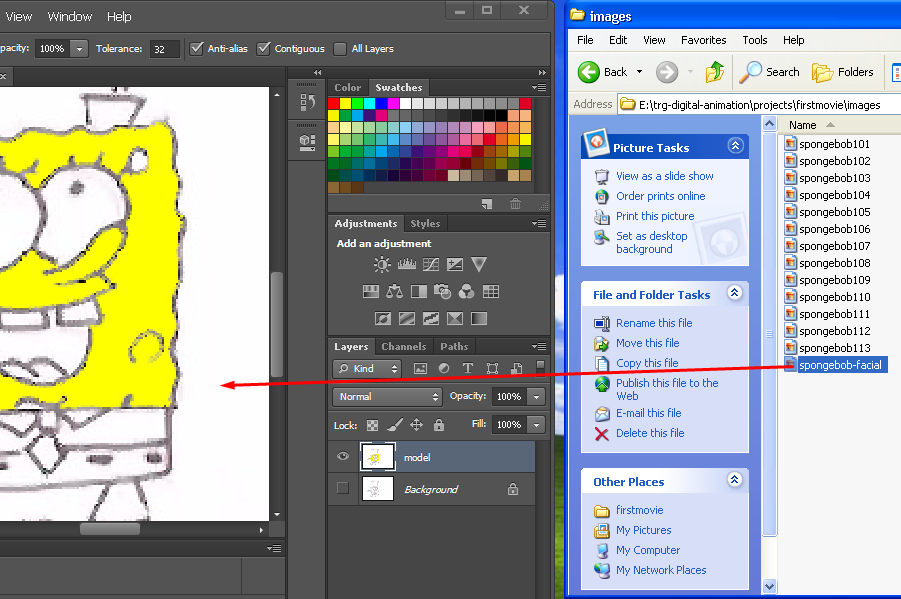901x599 pixels.
Task: Uncheck the Contiguous checkbox
Action: coord(263,48)
